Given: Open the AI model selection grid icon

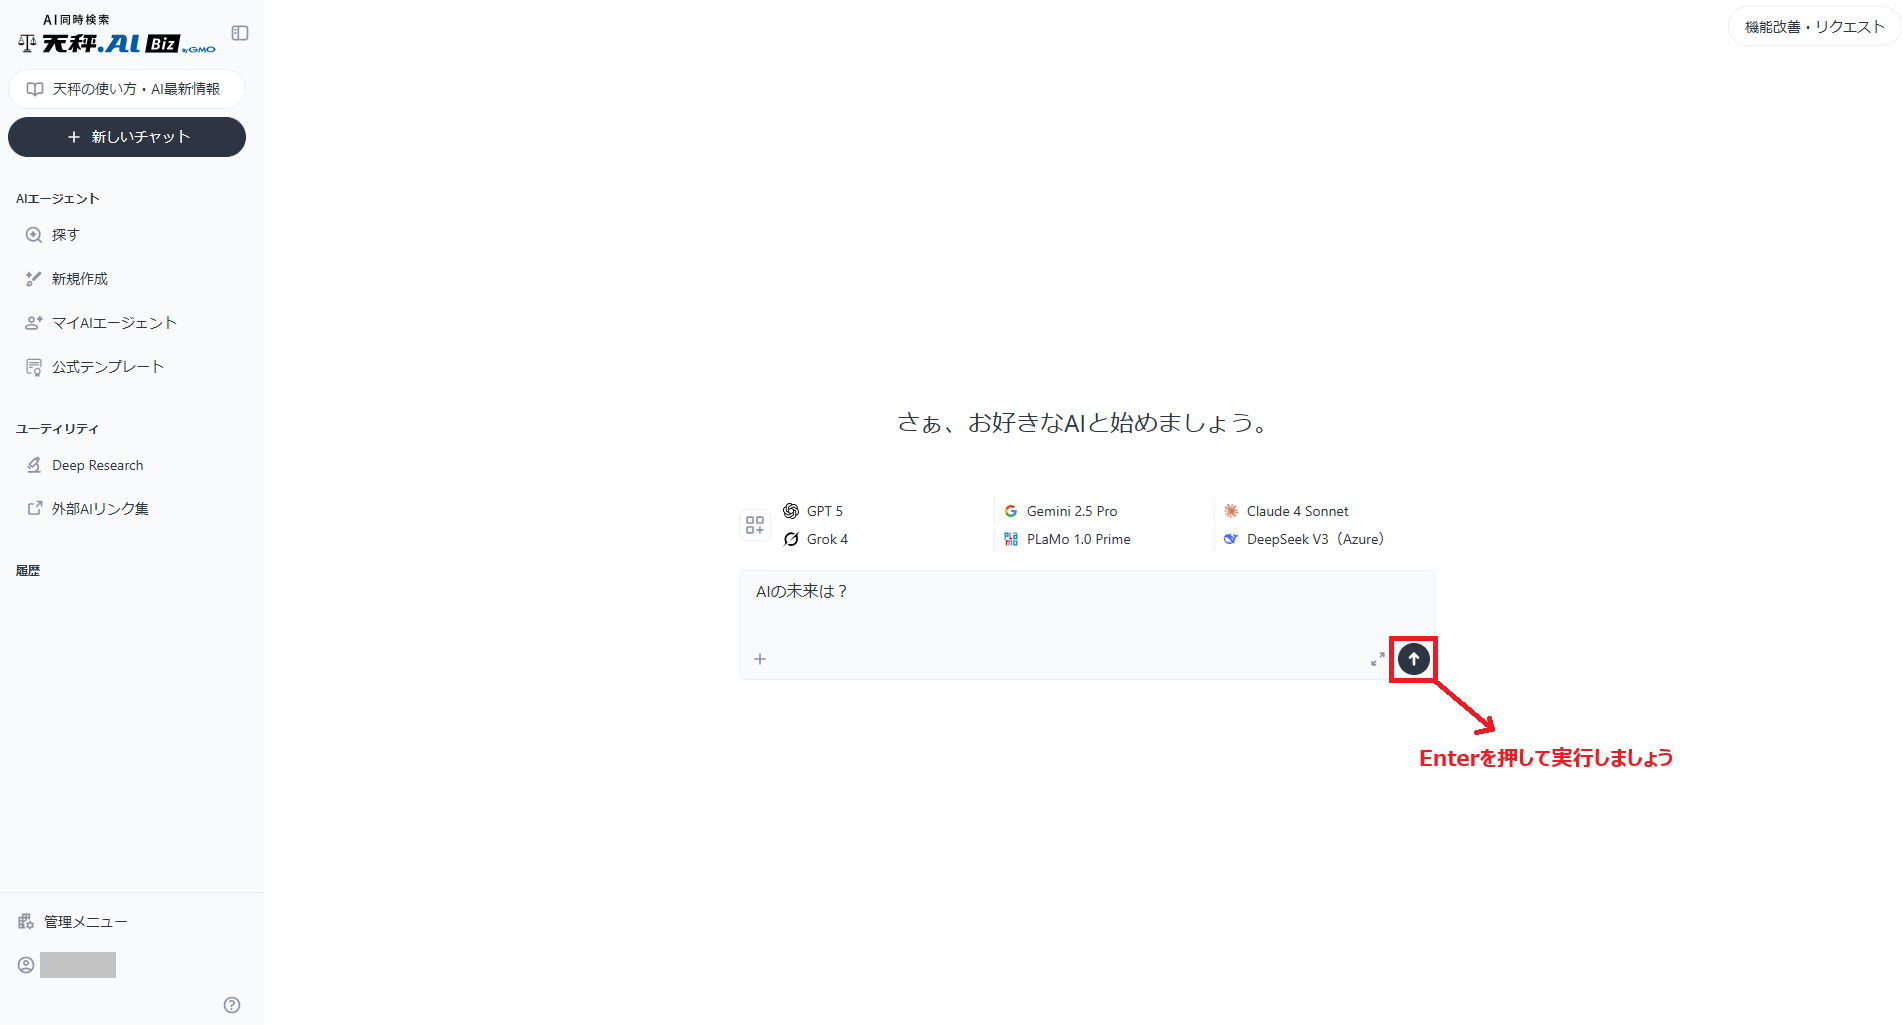Looking at the screenshot, I should tap(755, 525).
